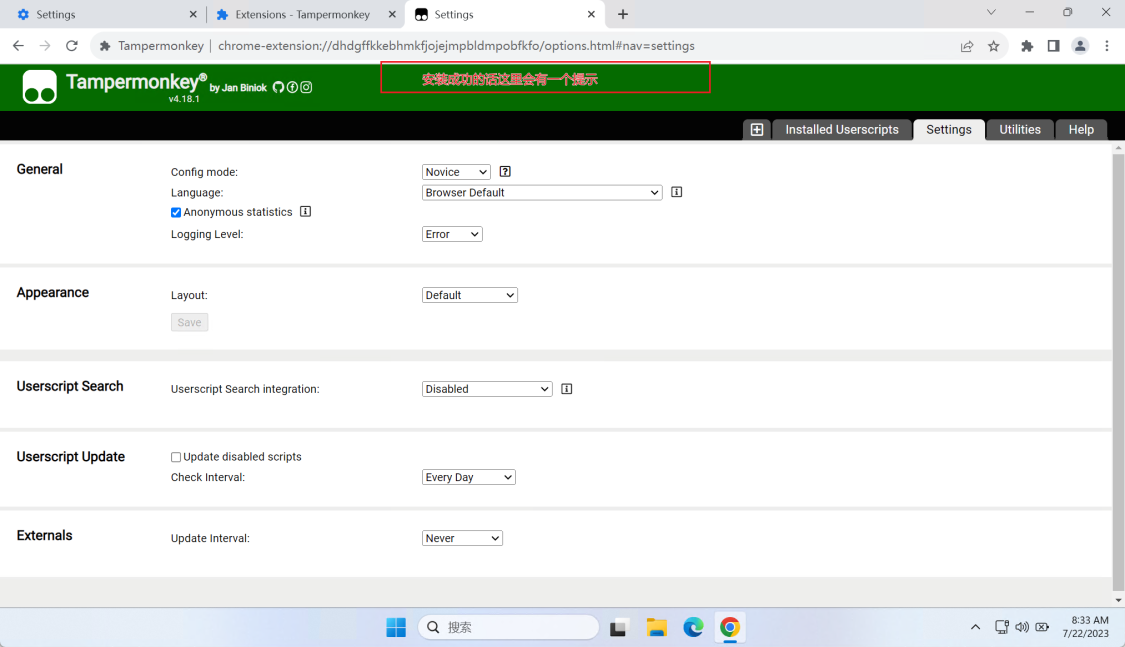Toggle Chrome side panel icon
Screen dimensions: 1125x647
[1053, 46]
